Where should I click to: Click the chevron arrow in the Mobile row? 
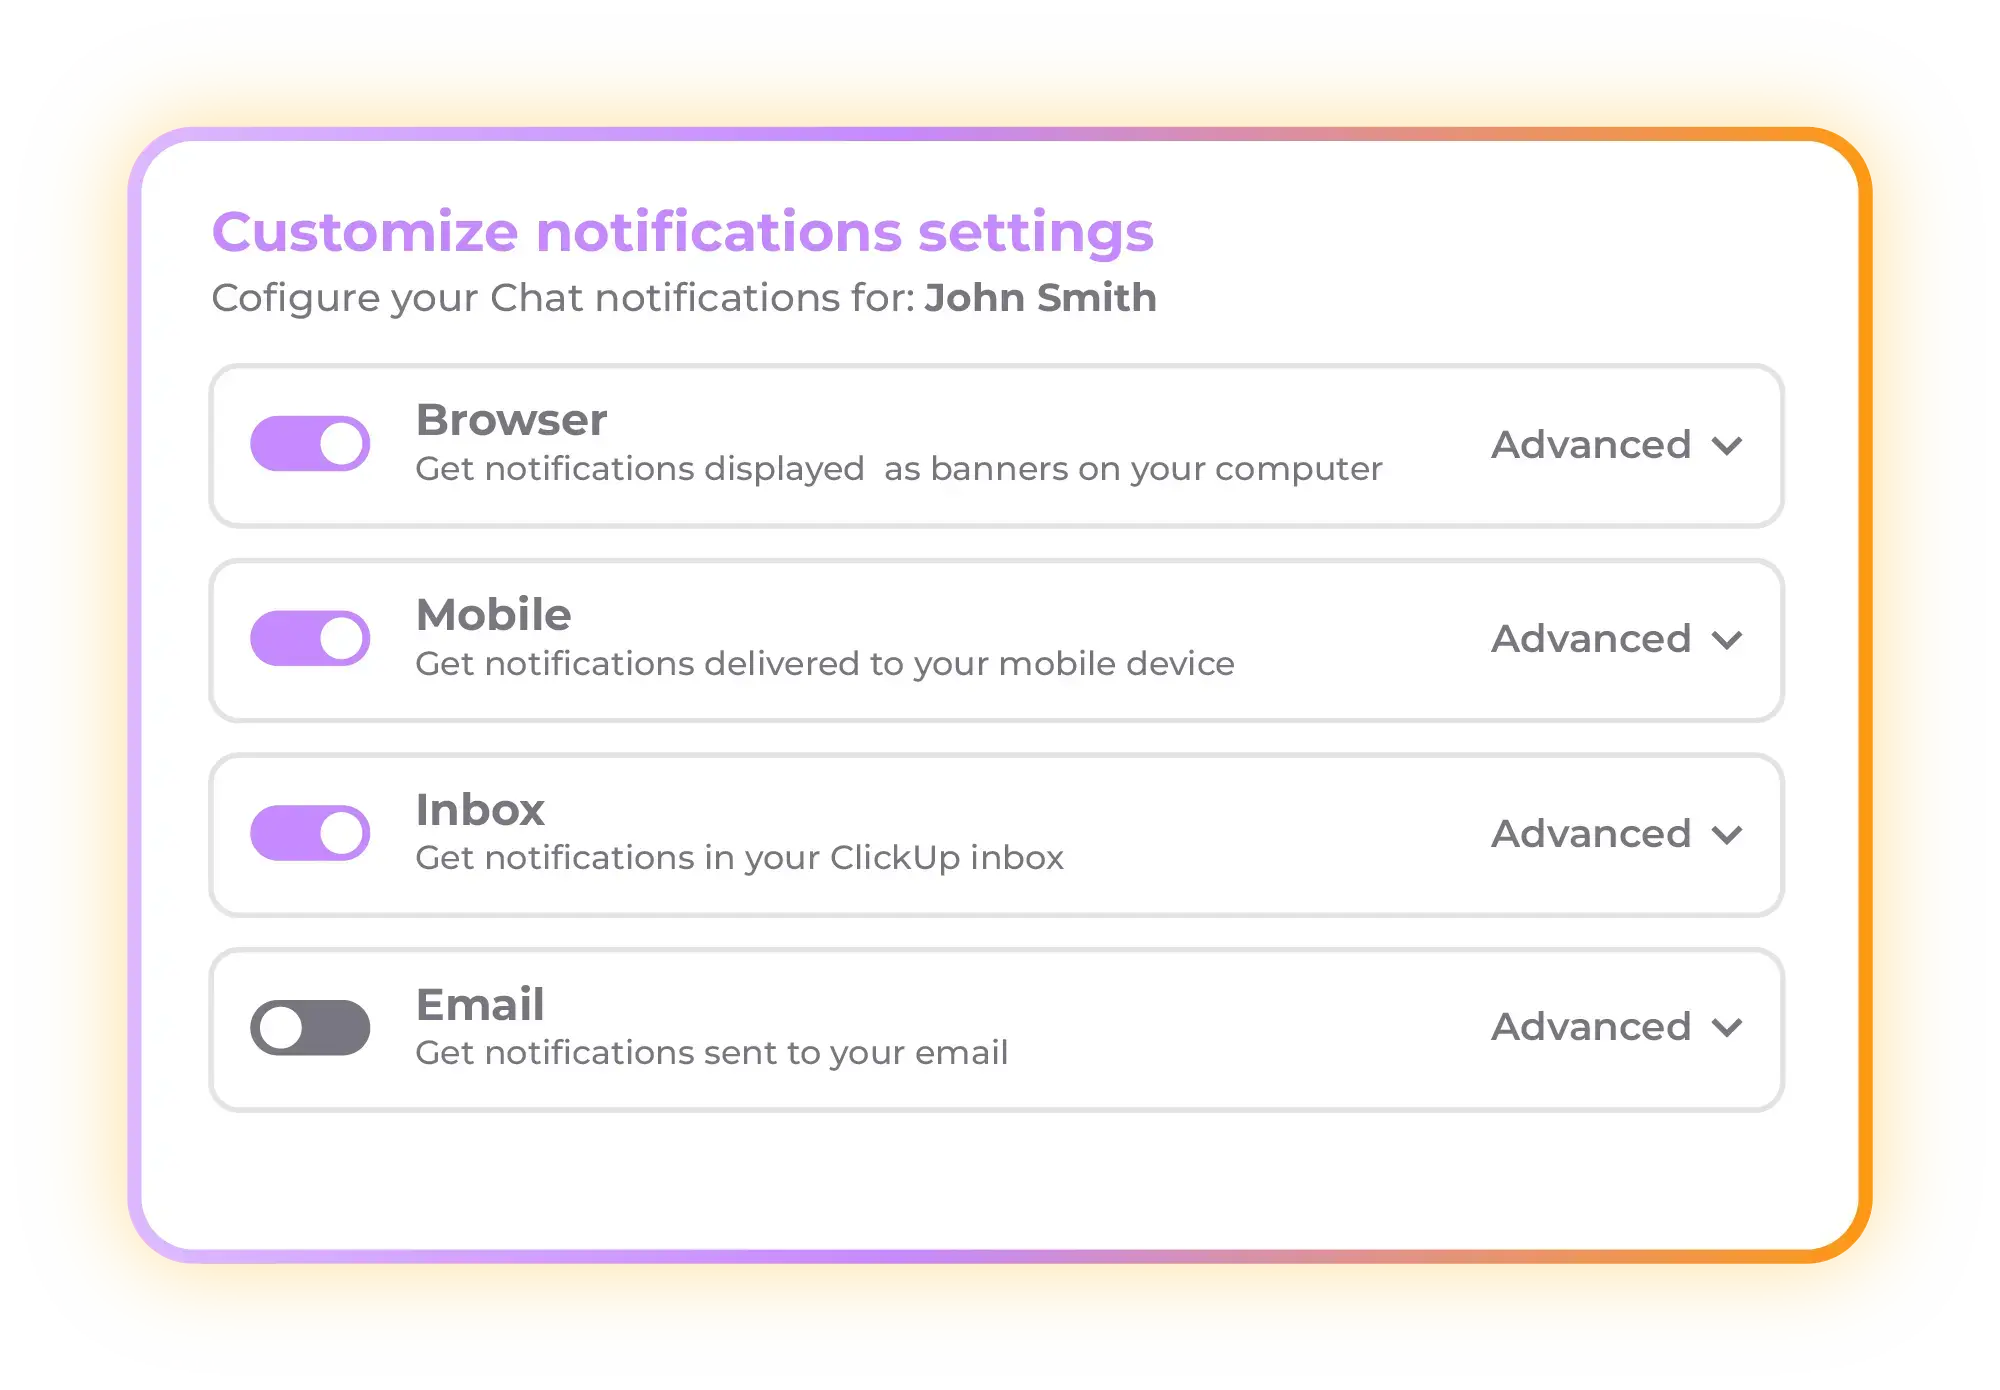pos(1727,640)
